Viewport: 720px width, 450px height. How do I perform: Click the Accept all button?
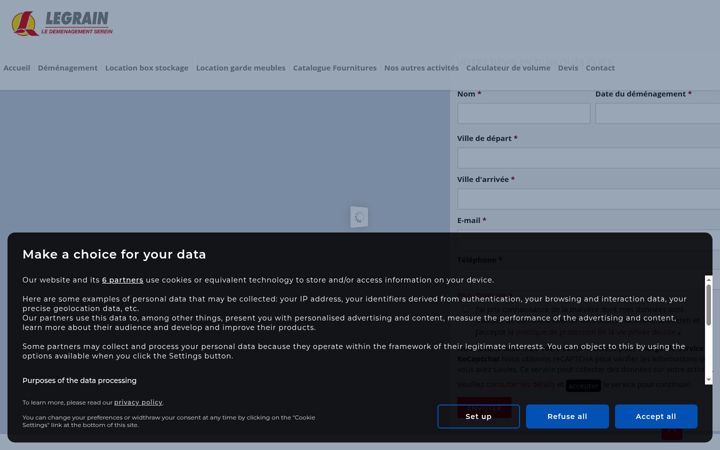[x=656, y=416]
